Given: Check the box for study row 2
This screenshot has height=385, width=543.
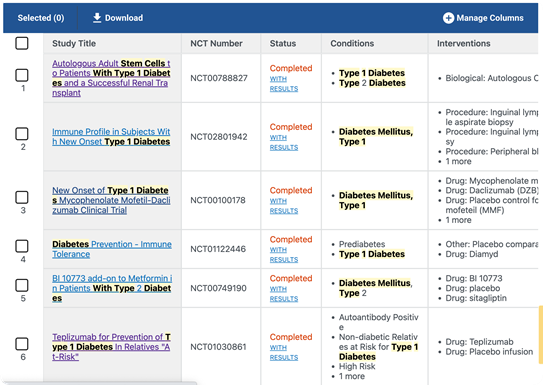Looking at the screenshot, I should click(22, 134).
